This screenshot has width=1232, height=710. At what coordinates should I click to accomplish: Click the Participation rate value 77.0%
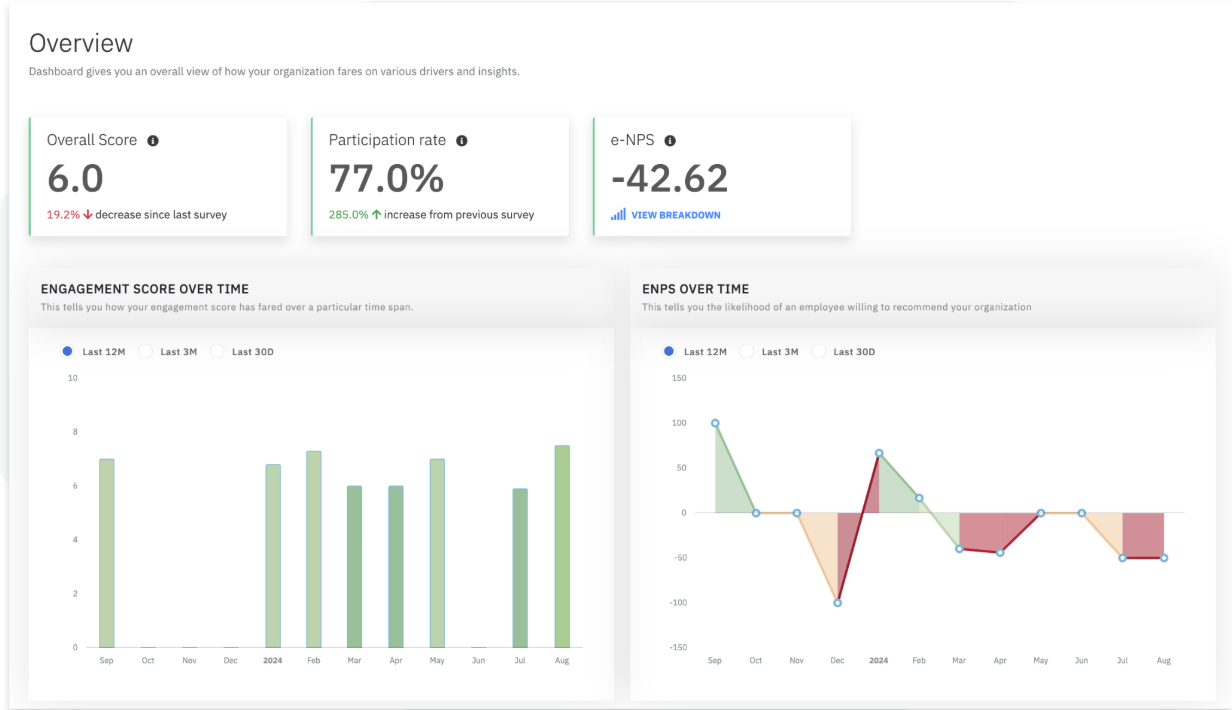pyautogui.click(x=386, y=179)
